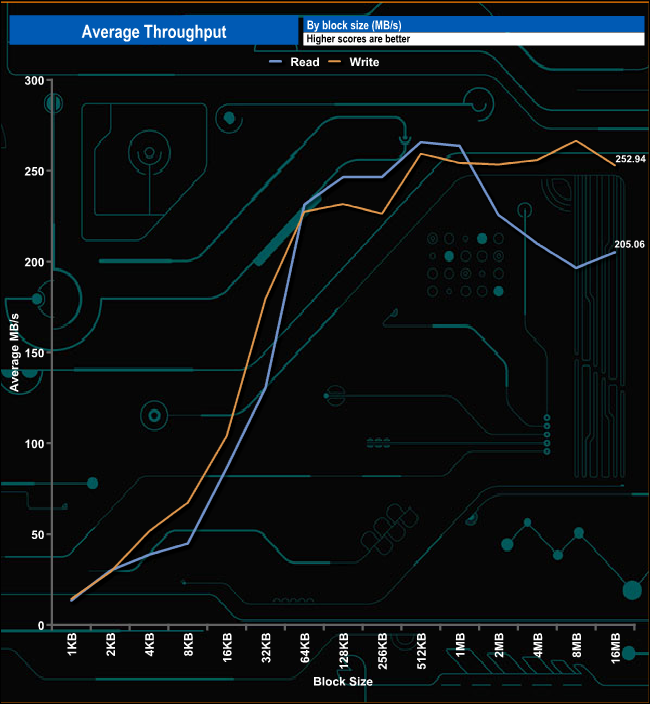Click the Read line low point at 8MB

[576, 268]
